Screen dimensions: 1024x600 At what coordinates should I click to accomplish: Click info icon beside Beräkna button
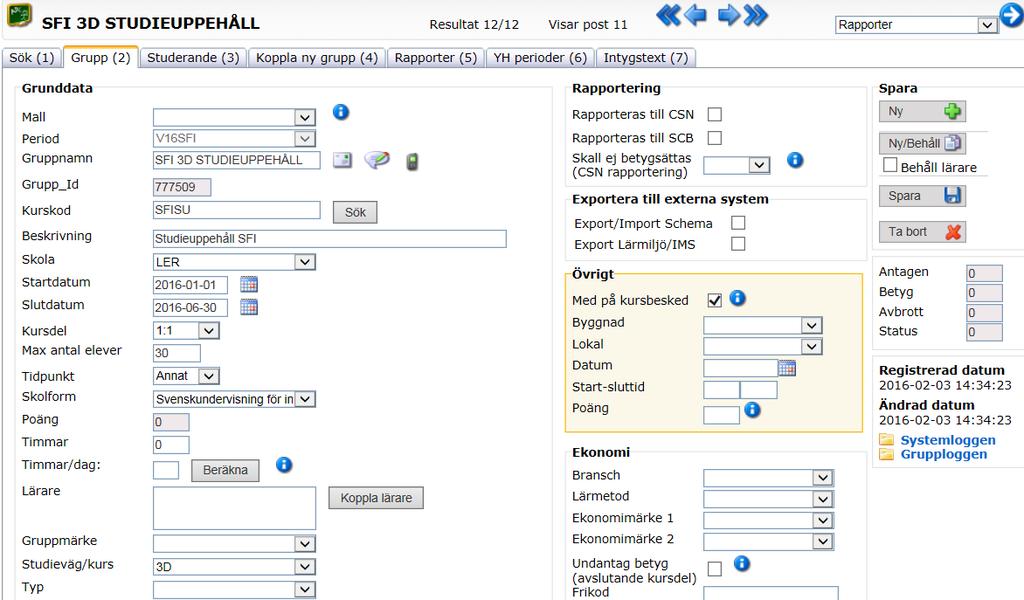284,465
